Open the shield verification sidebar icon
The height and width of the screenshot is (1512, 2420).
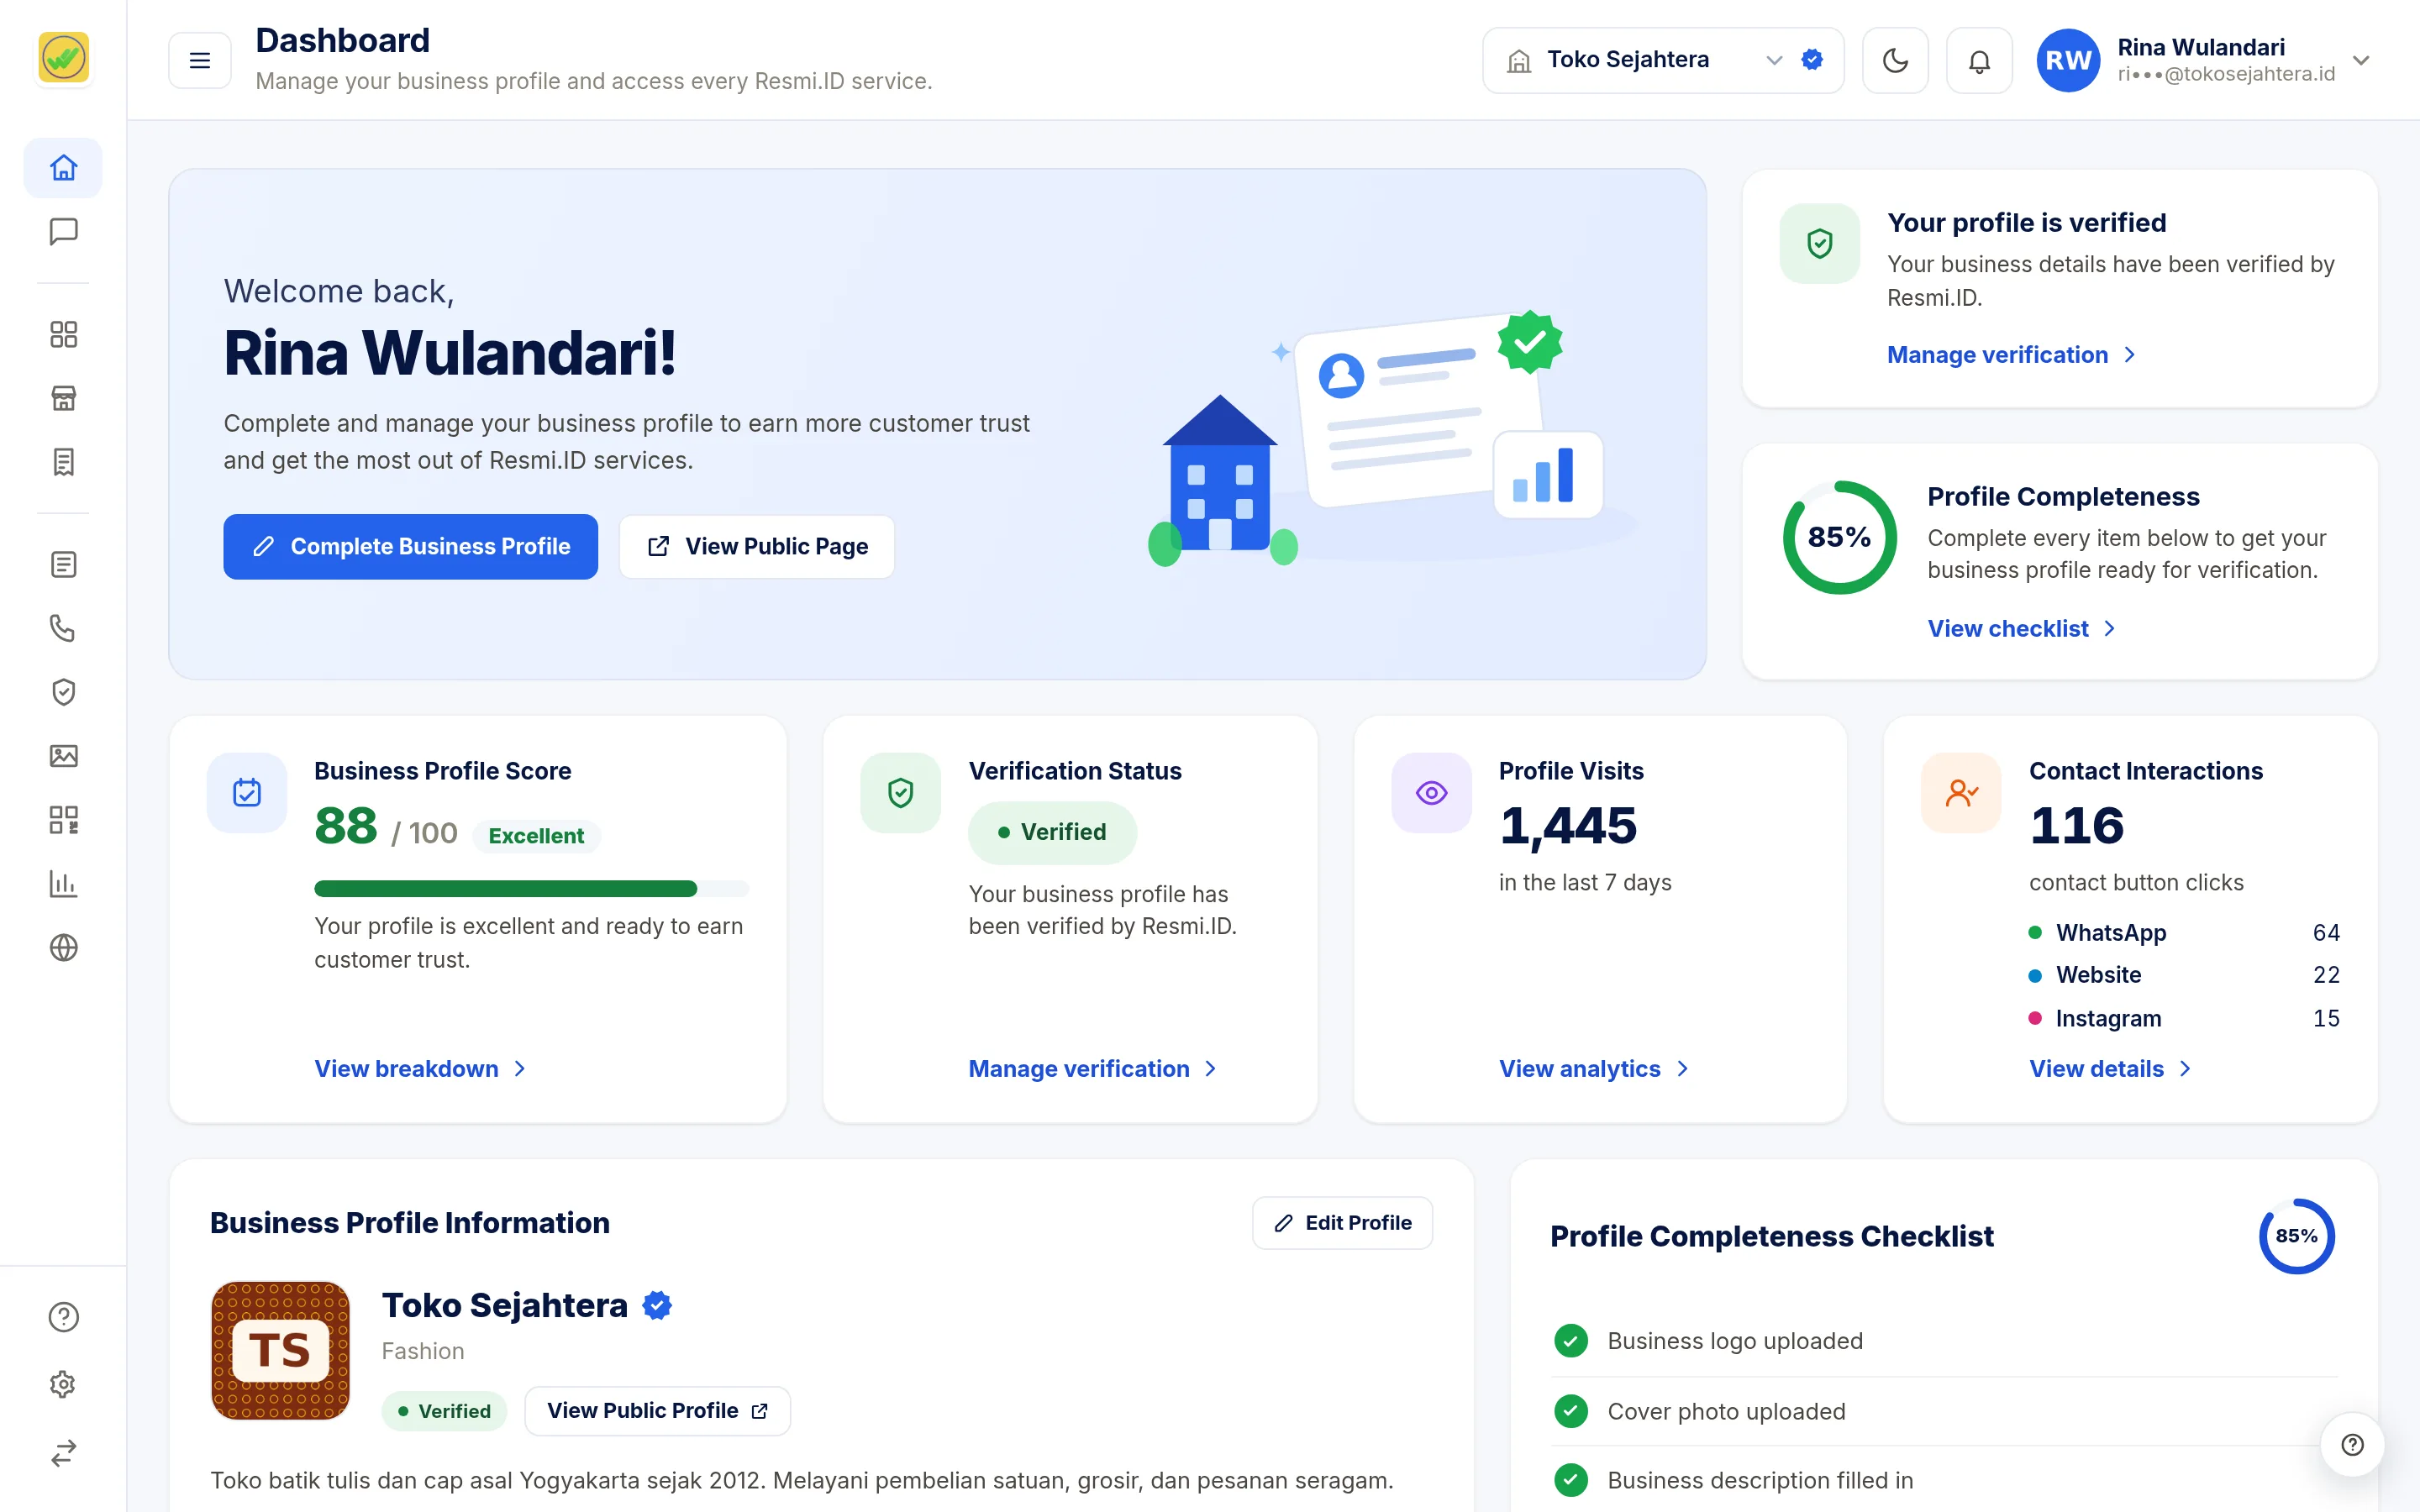tap(63, 692)
